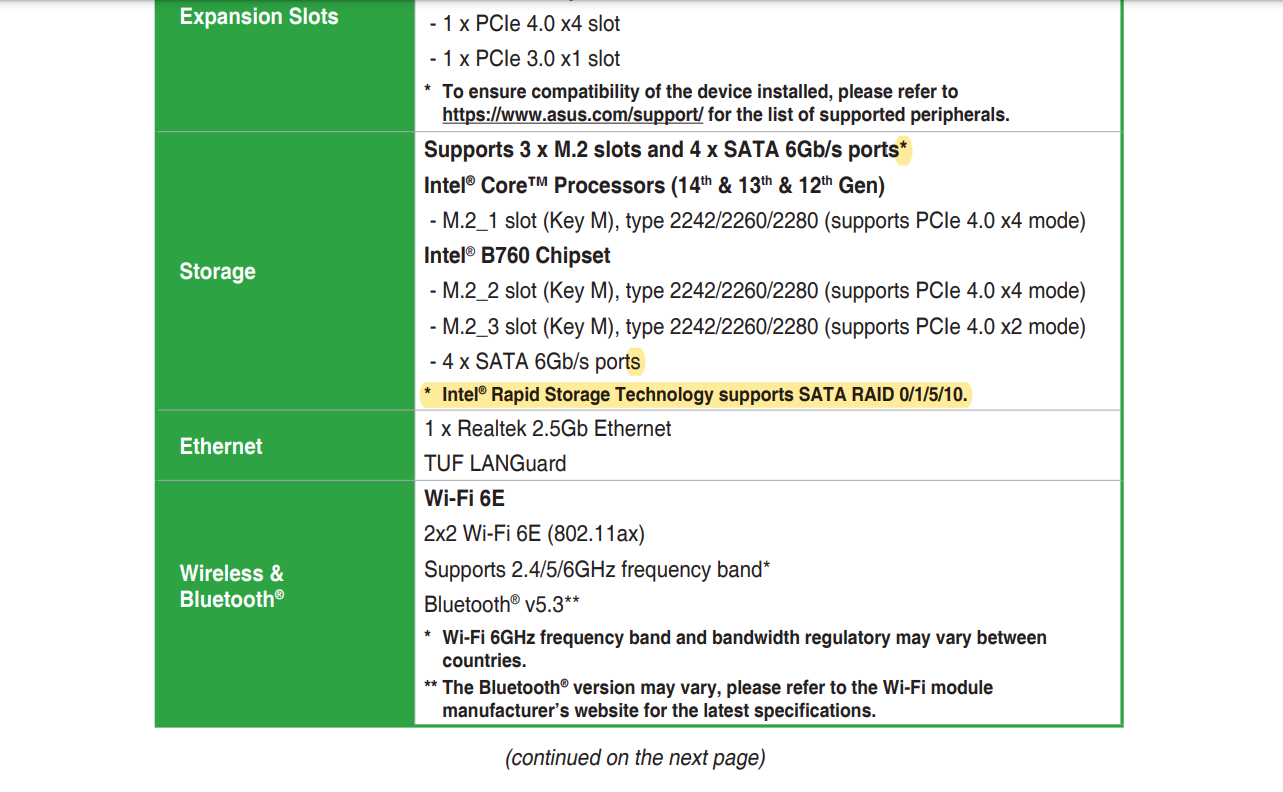Click the "To ensure compatibility of the device installed" note

click(x=717, y=103)
